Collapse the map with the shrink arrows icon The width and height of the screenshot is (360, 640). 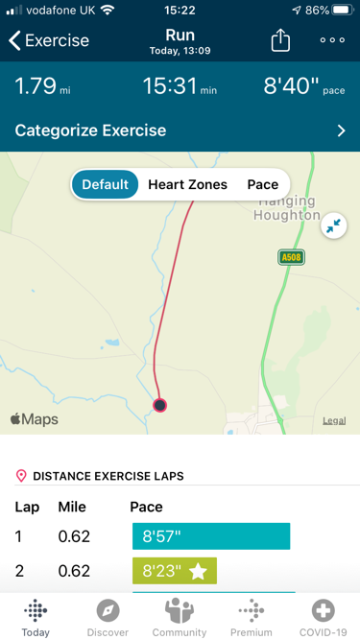(x=334, y=226)
